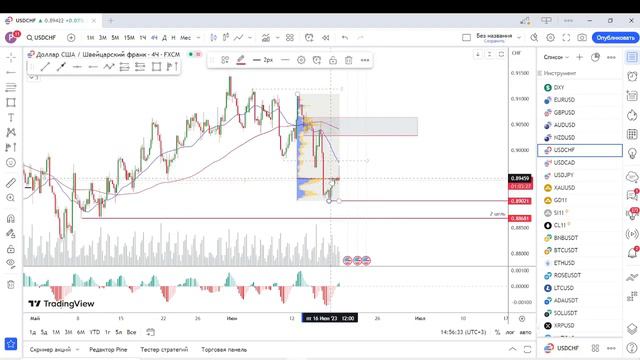Select DXY in the watchlist

[x=580, y=87]
